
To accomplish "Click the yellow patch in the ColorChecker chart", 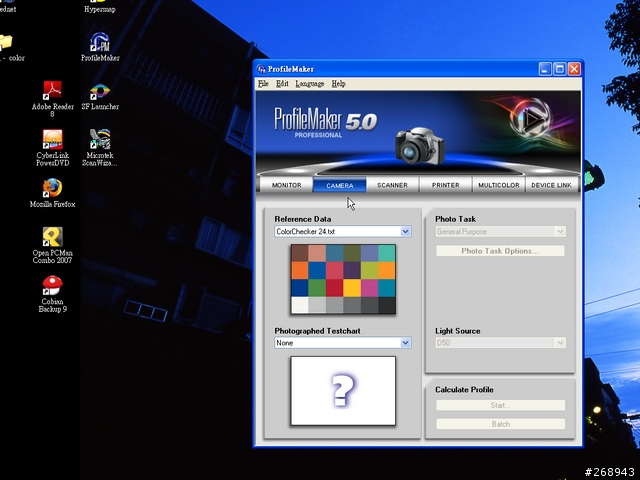I will click(x=352, y=288).
